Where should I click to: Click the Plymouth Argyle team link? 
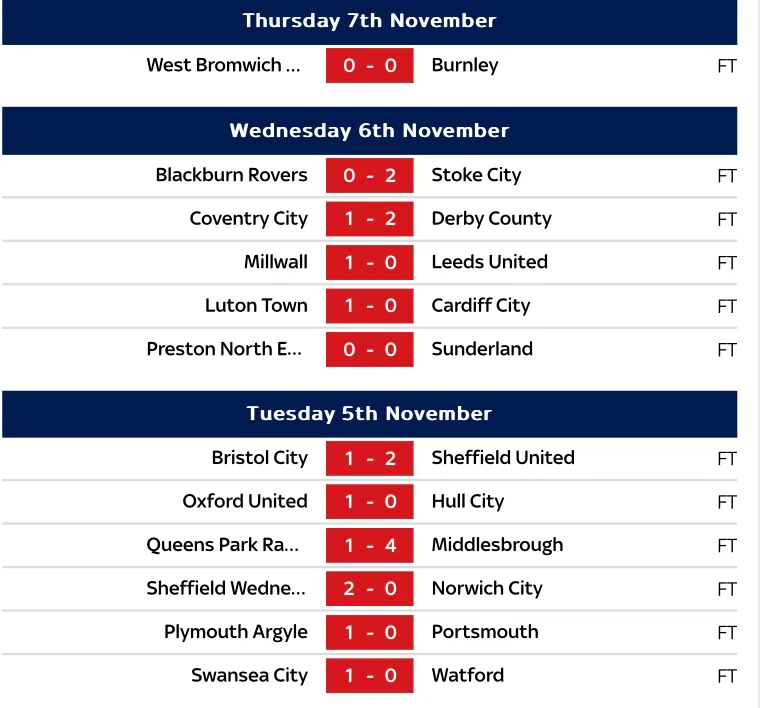tap(236, 632)
